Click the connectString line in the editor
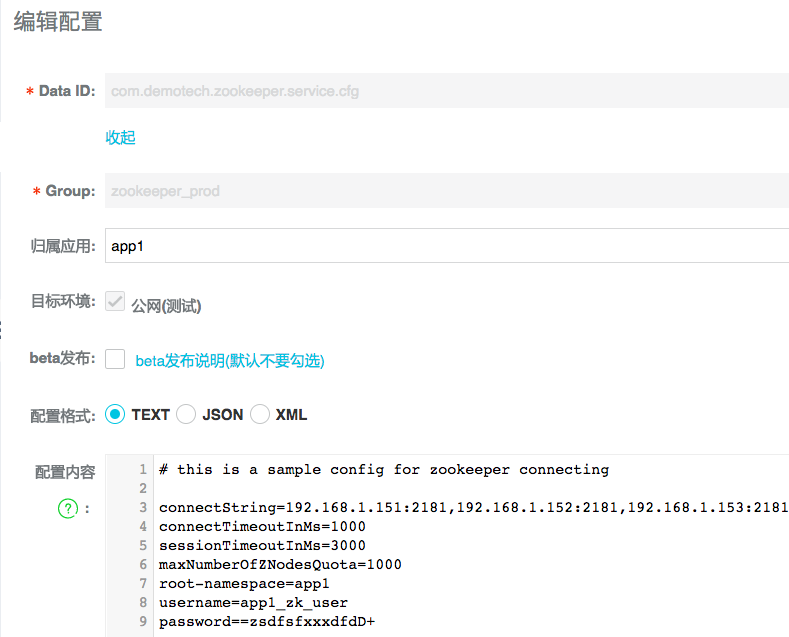 (x=474, y=507)
